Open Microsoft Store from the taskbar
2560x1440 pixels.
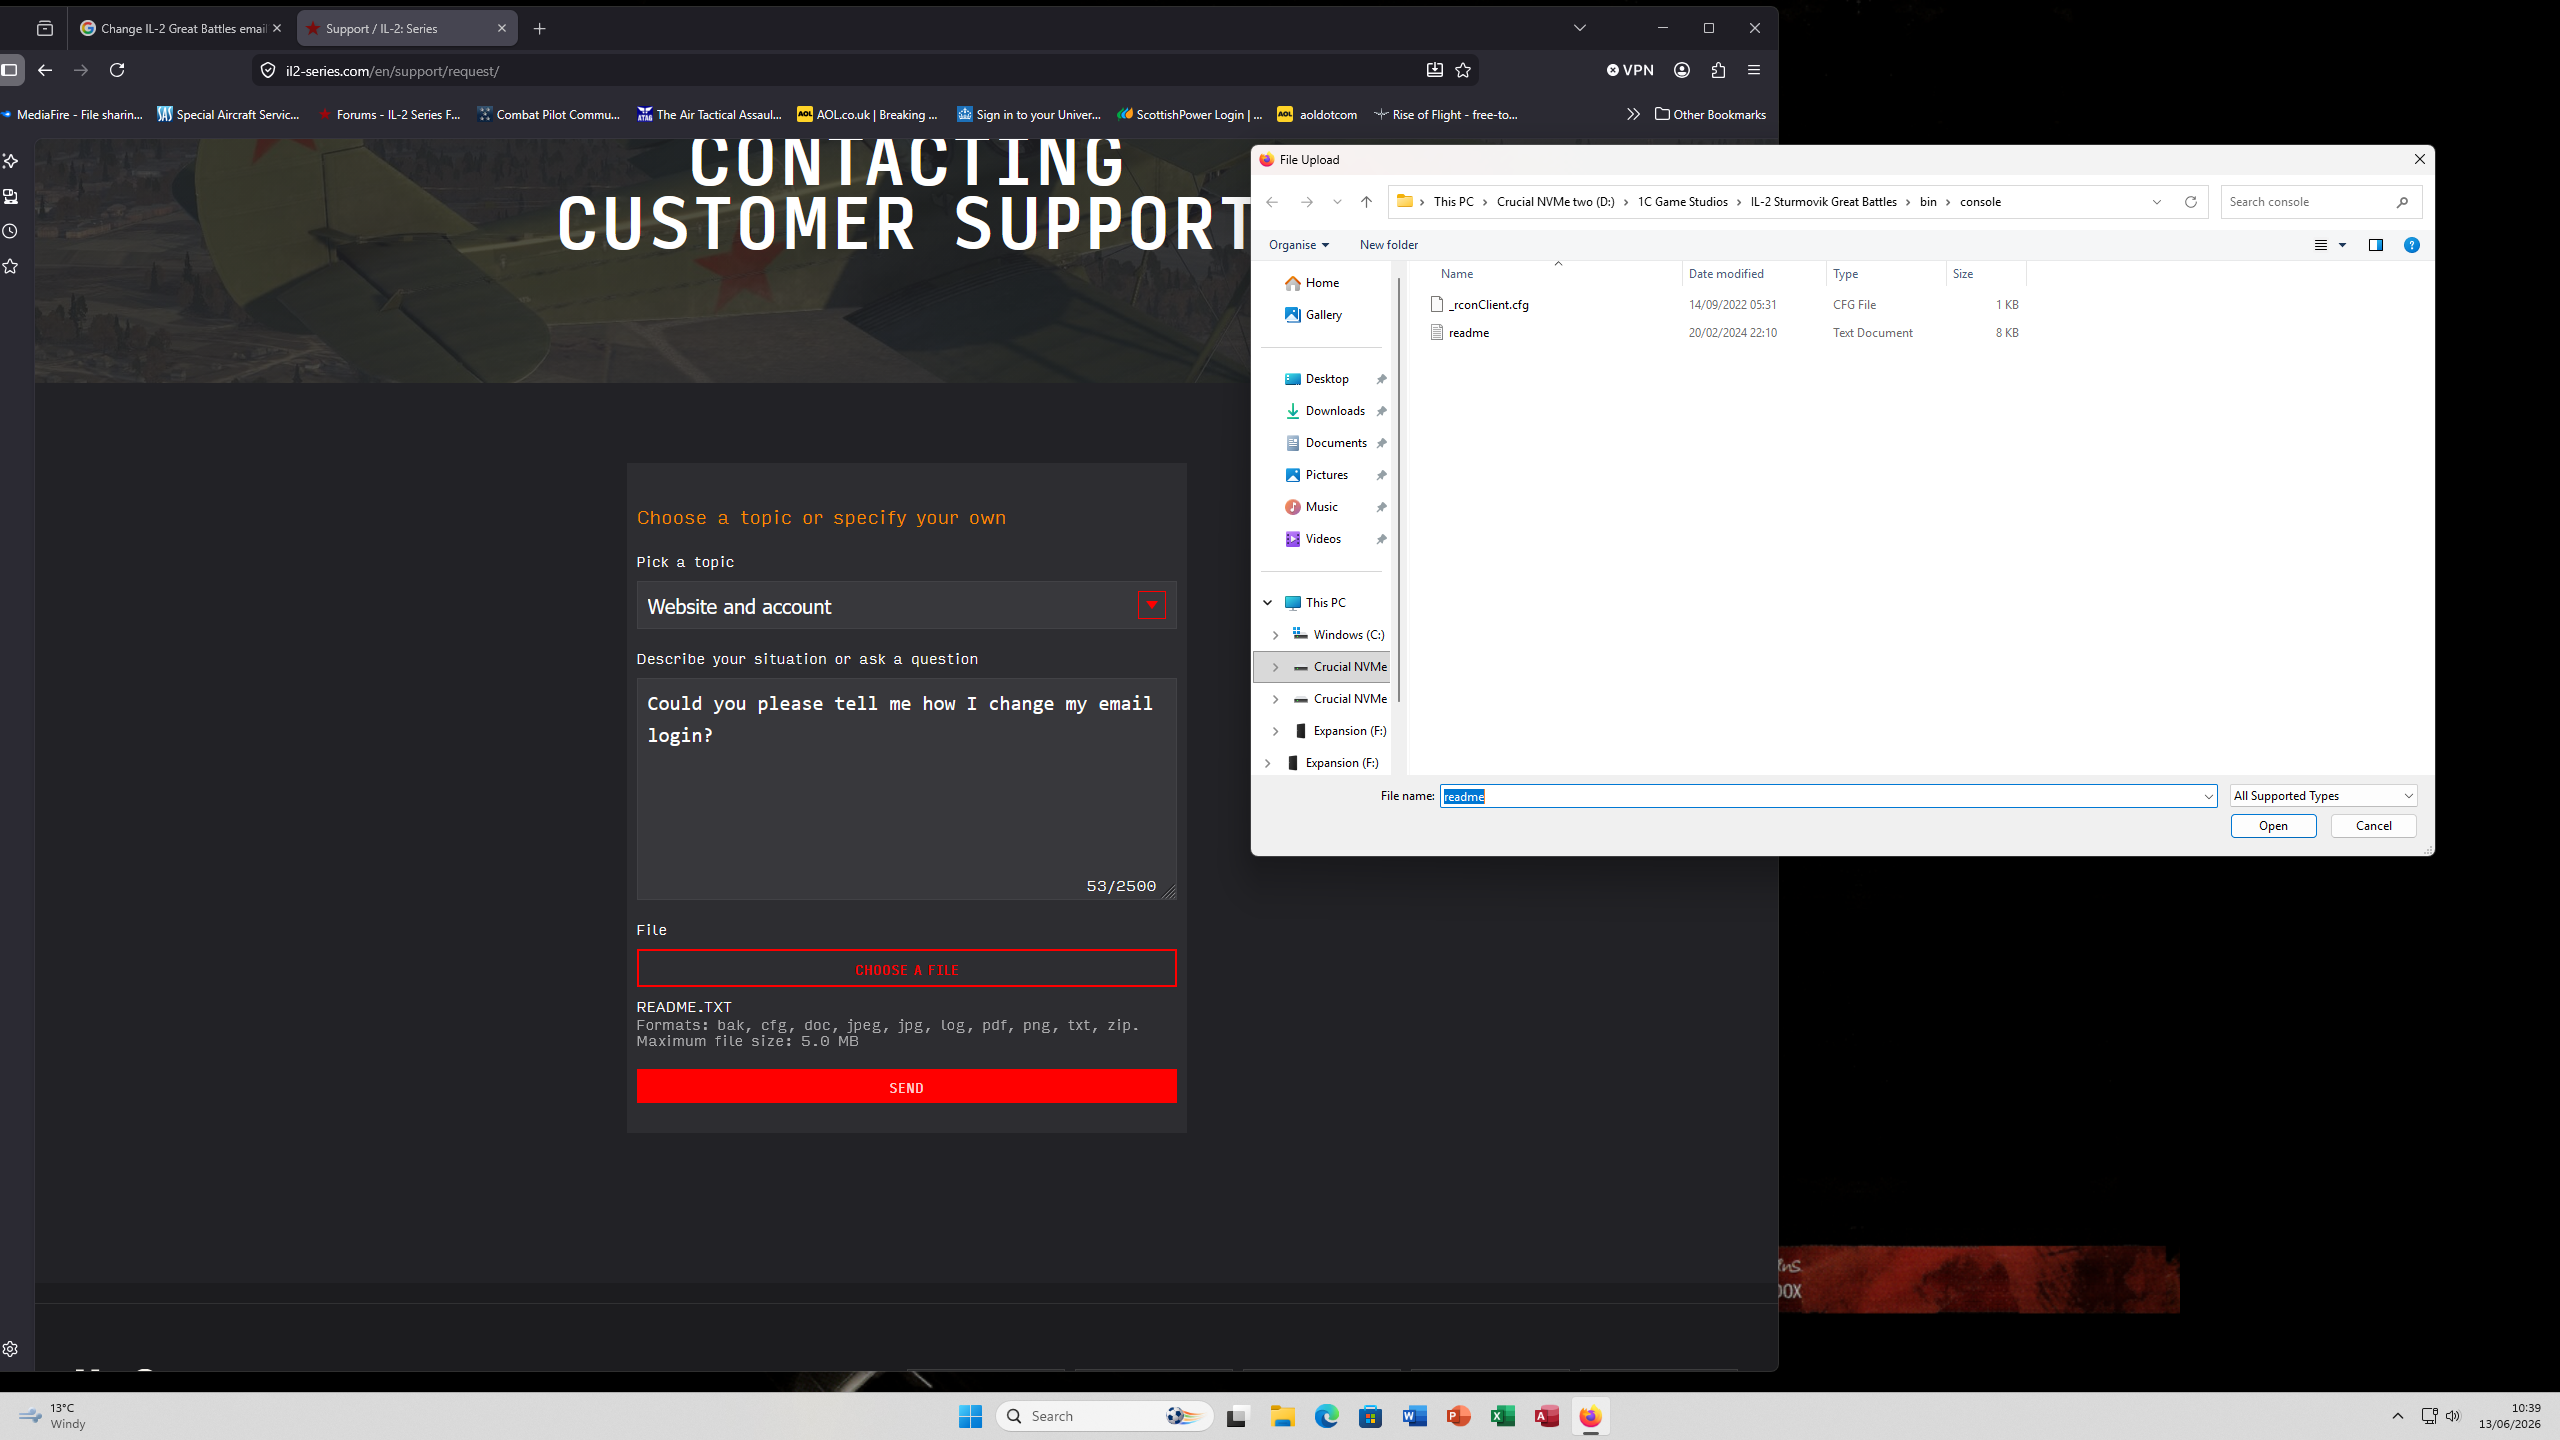click(1370, 1416)
